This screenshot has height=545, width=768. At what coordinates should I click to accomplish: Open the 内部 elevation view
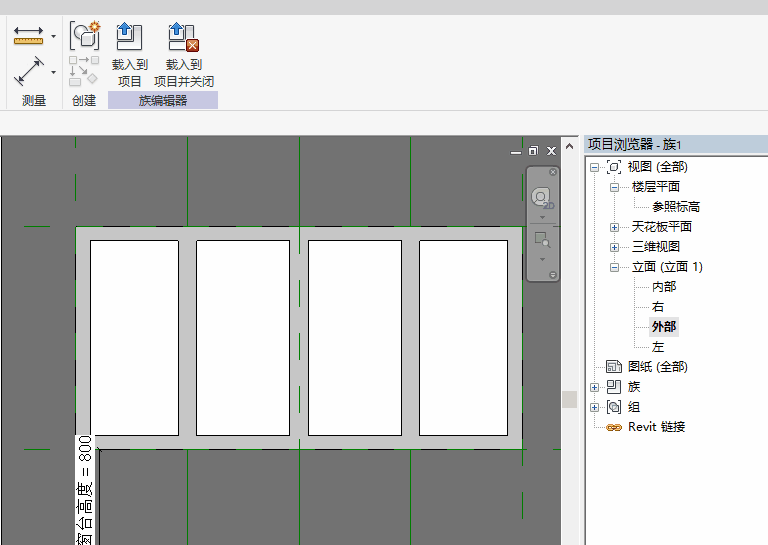tap(664, 287)
